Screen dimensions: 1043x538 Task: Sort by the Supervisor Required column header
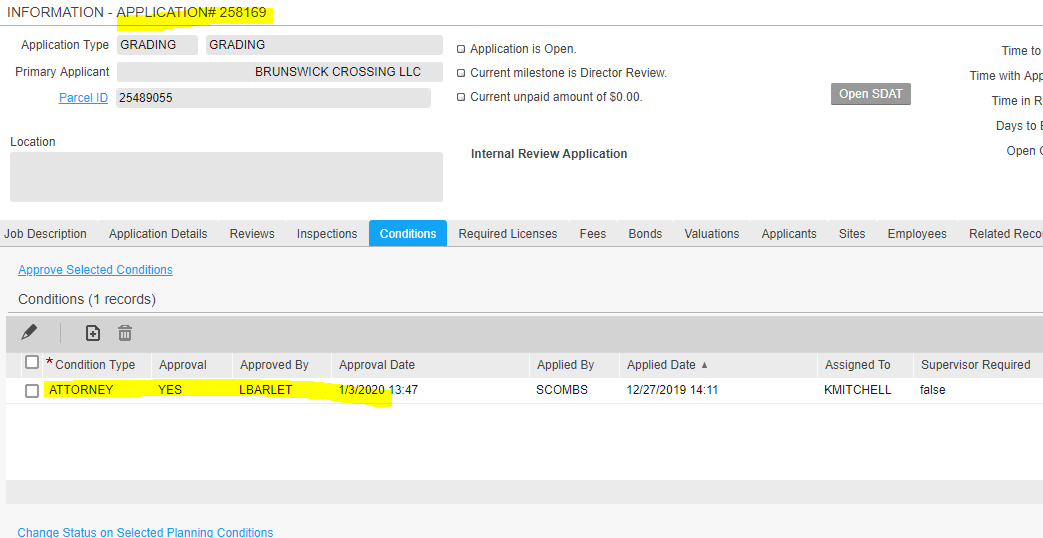[976, 365]
